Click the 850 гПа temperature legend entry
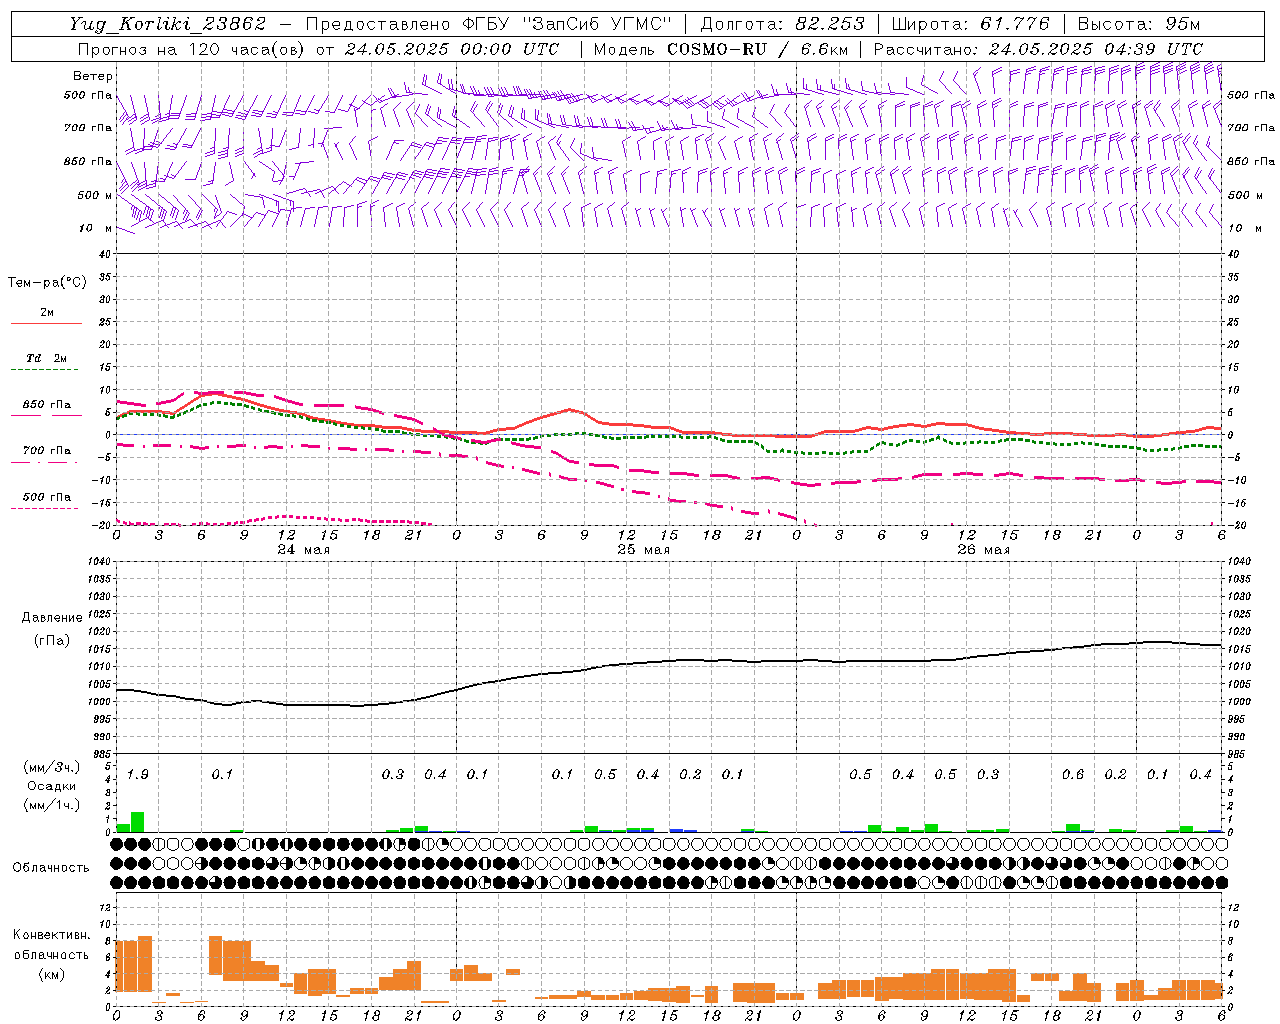 pyautogui.click(x=46, y=405)
